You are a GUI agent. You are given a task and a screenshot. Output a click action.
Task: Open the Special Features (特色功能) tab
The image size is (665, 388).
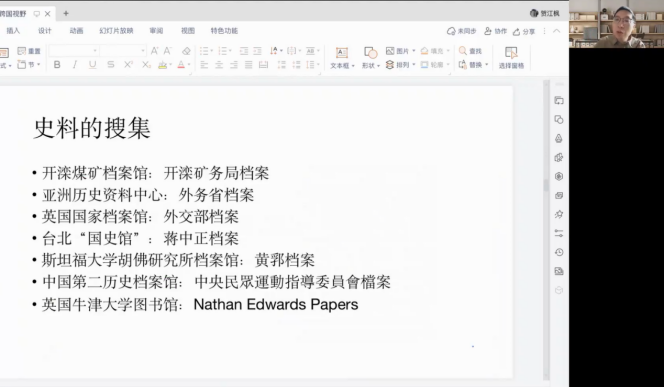[224, 31]
